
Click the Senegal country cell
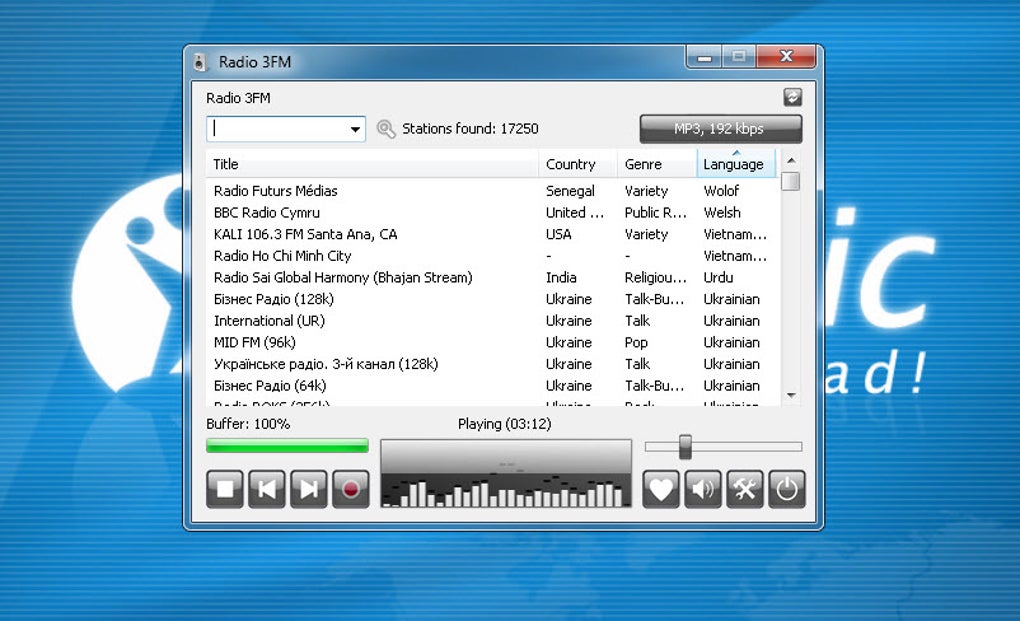[x=570, y=191]
